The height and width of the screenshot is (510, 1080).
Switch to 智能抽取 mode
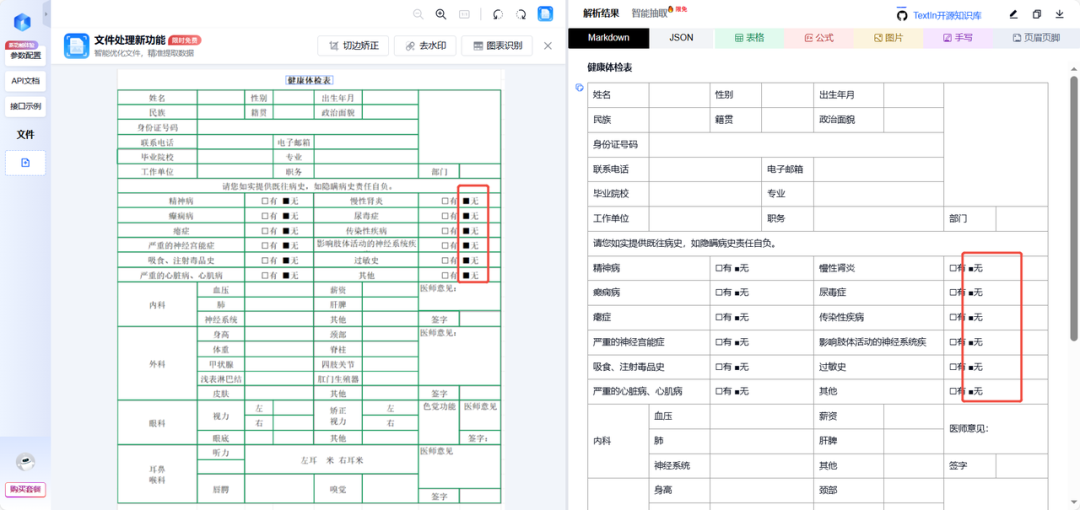pyautogui.click(x=650, y=14)
